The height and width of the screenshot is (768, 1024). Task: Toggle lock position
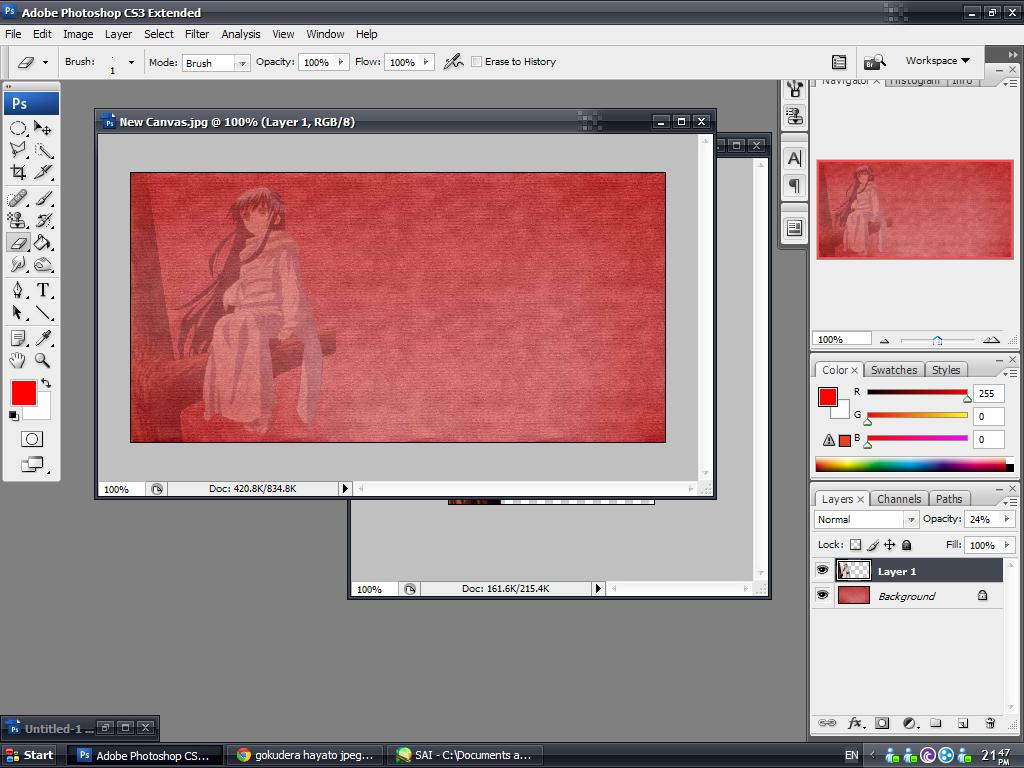(889, 545)
